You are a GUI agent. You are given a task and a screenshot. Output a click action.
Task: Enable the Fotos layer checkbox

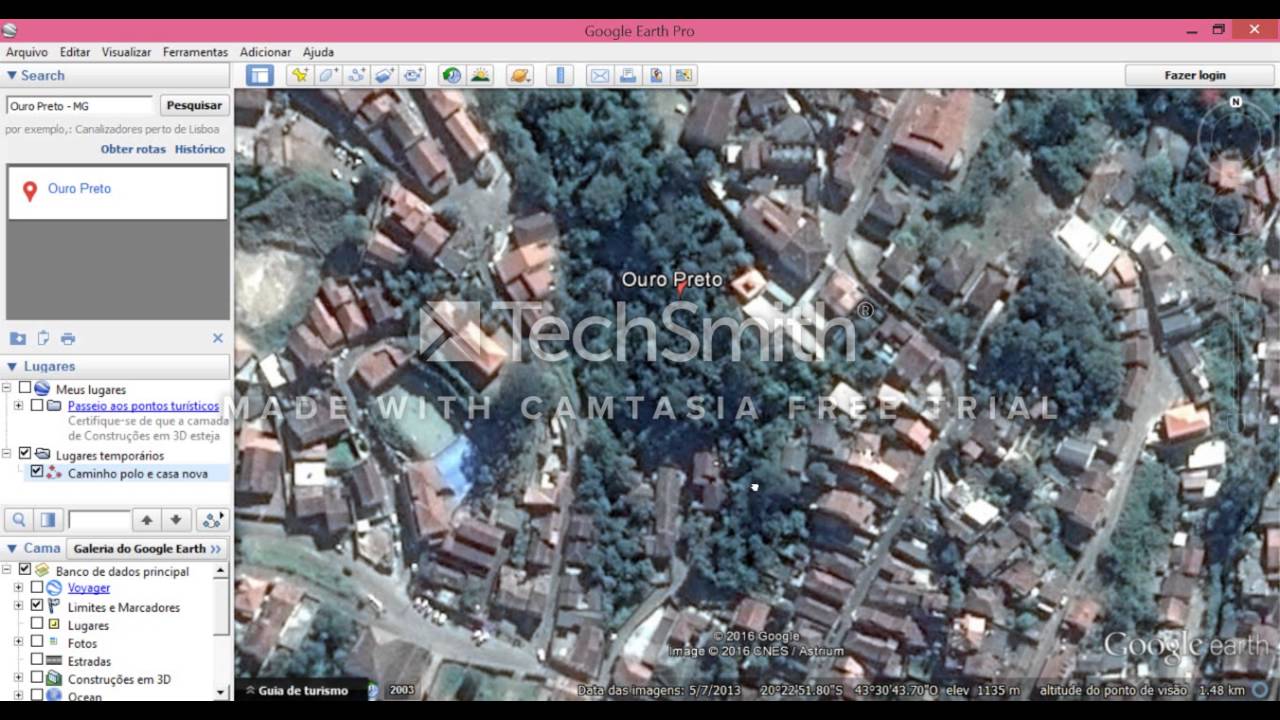point(37,642)
